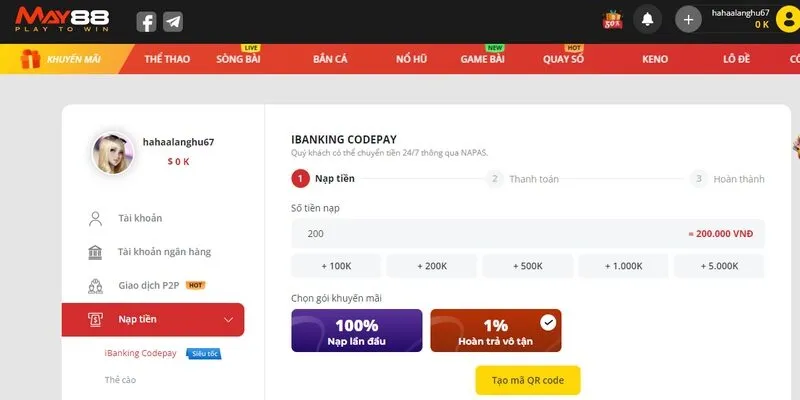The width and height of the screenshot is (800, 400).
Task: Open the gift box rewards icon
Action: click(x=613, y=19)
